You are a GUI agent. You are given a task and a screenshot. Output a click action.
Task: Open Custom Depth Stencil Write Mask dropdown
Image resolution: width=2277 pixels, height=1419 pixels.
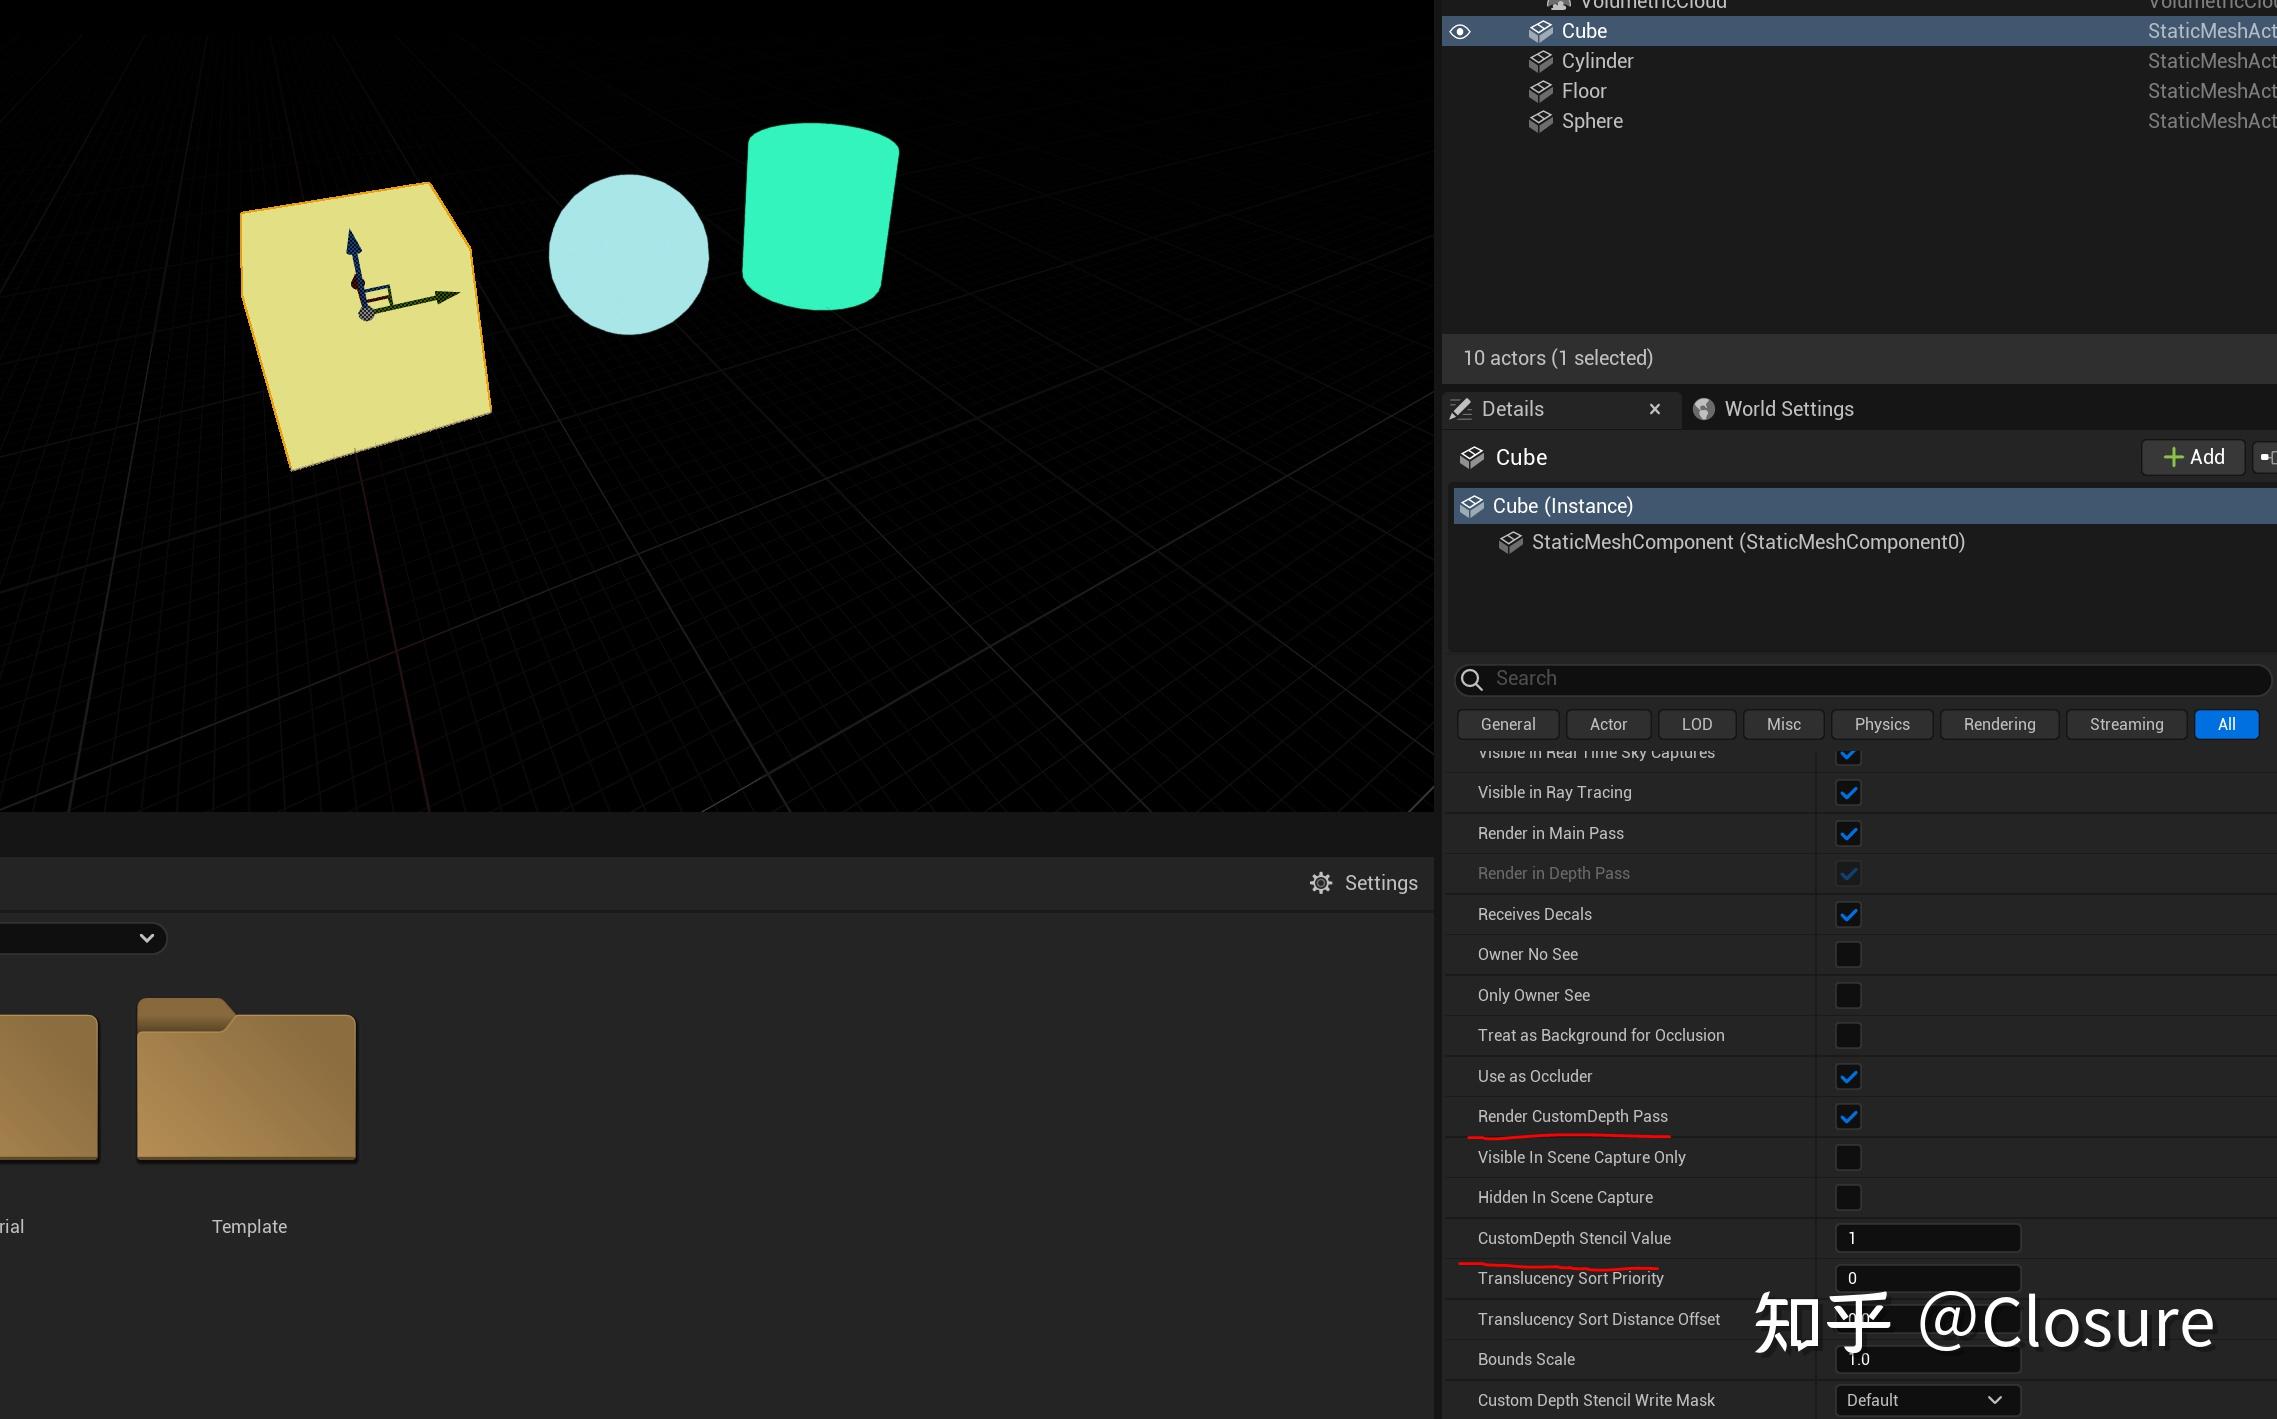pyautogui.click(x=1927, y=1400)
